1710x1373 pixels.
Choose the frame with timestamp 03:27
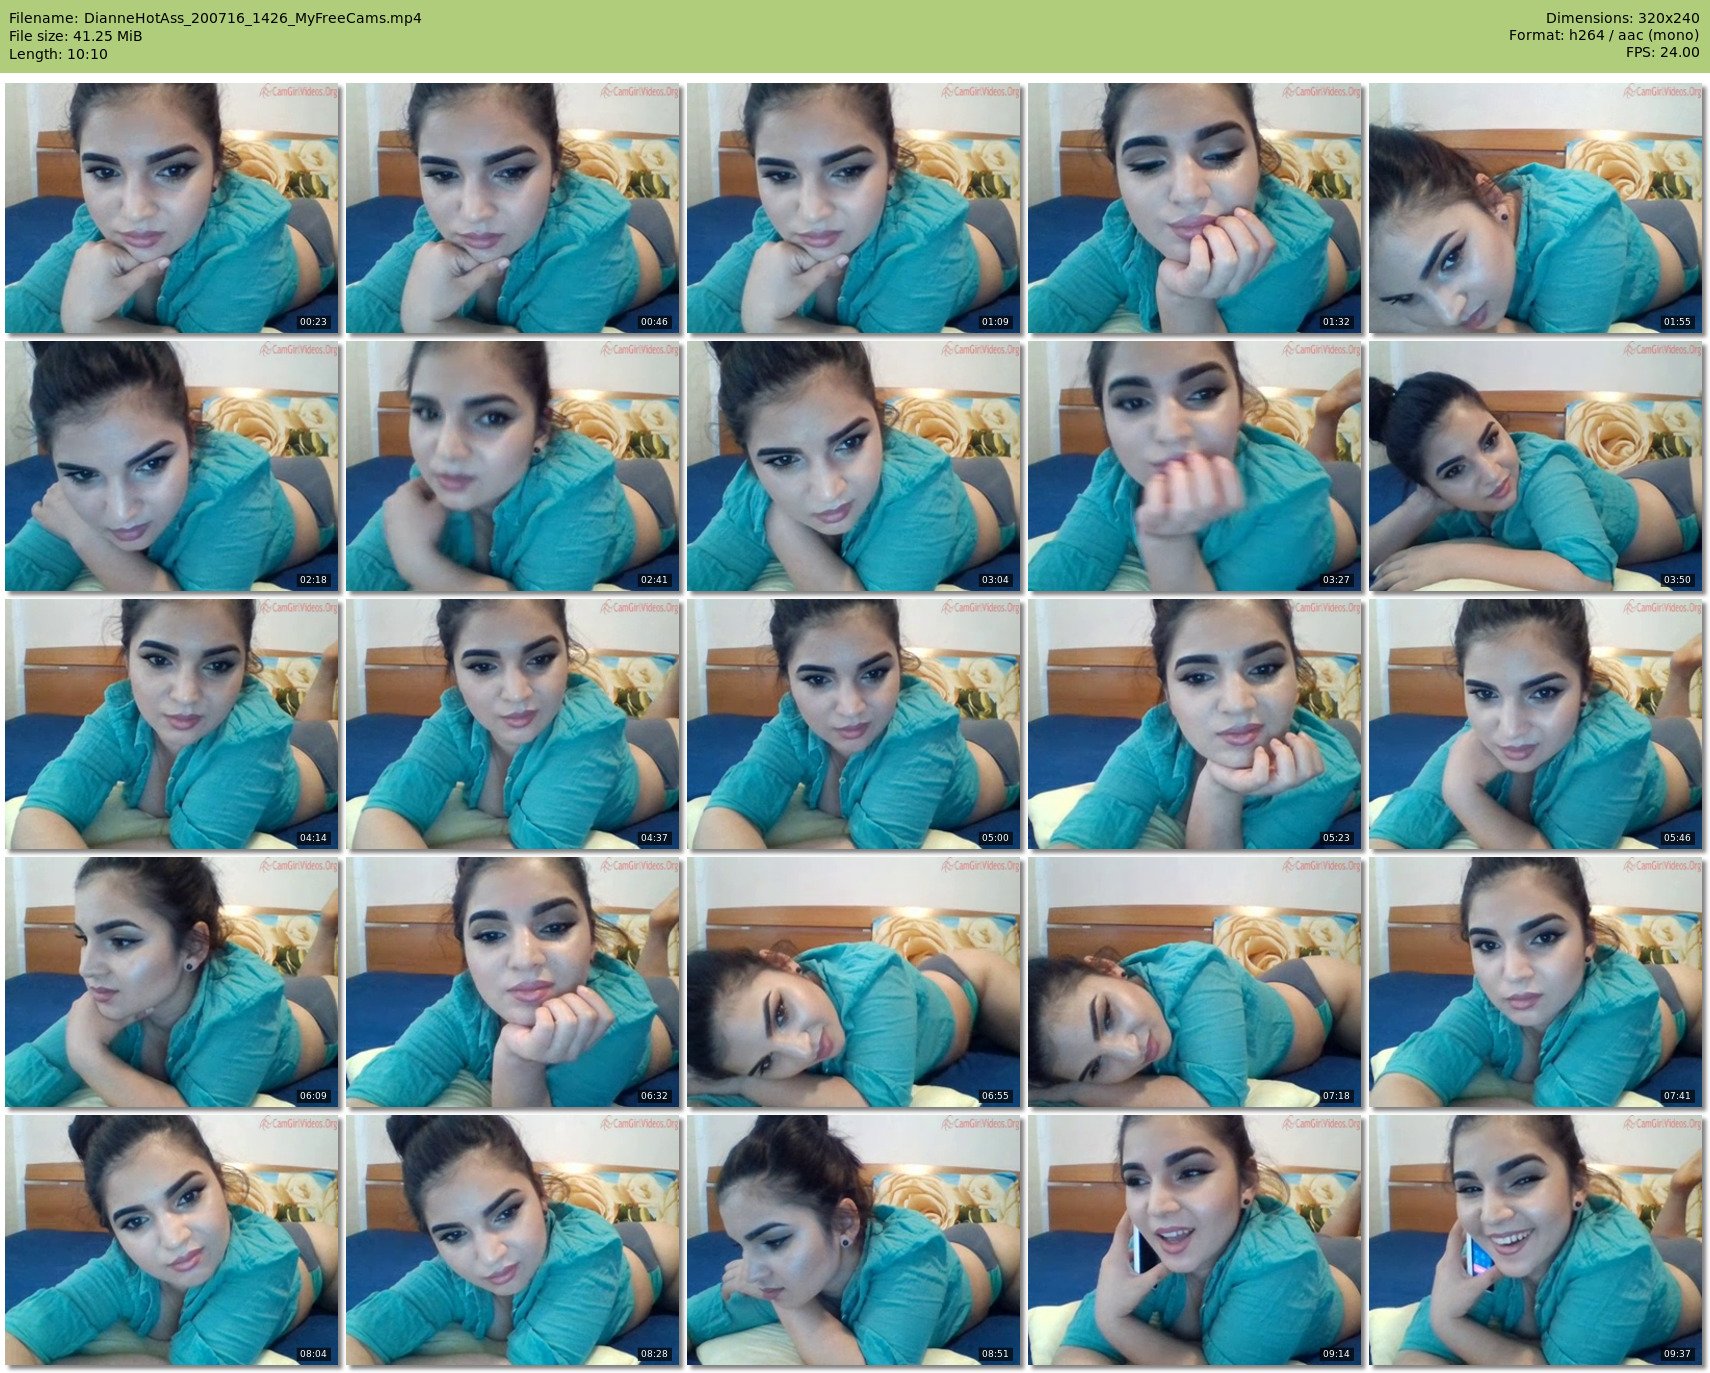pyautogui.click(x=1195, y=466)
